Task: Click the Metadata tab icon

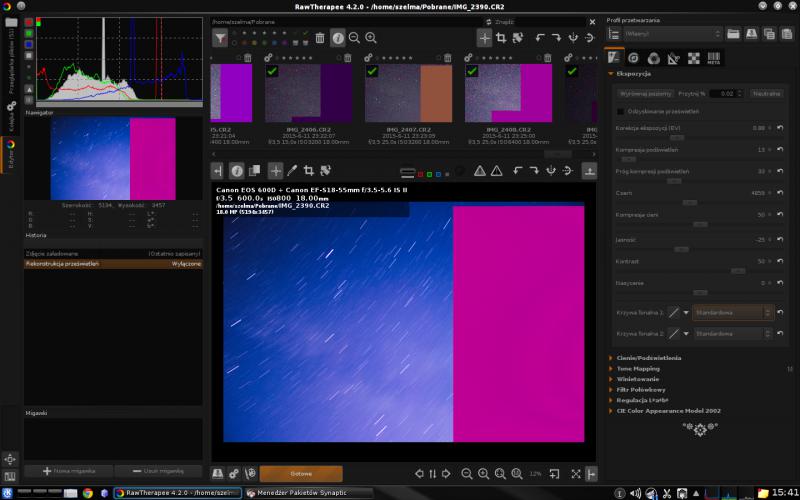Action: pyautogui.click(x=713, y=57)
